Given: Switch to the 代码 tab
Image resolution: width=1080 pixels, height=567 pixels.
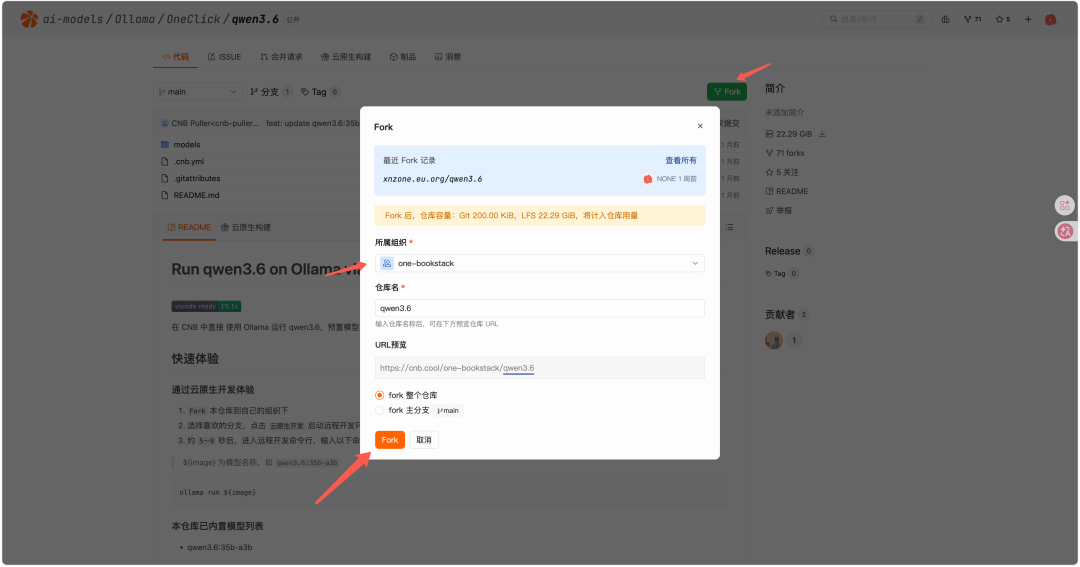Looking at the screenshot, I should 176,56.
